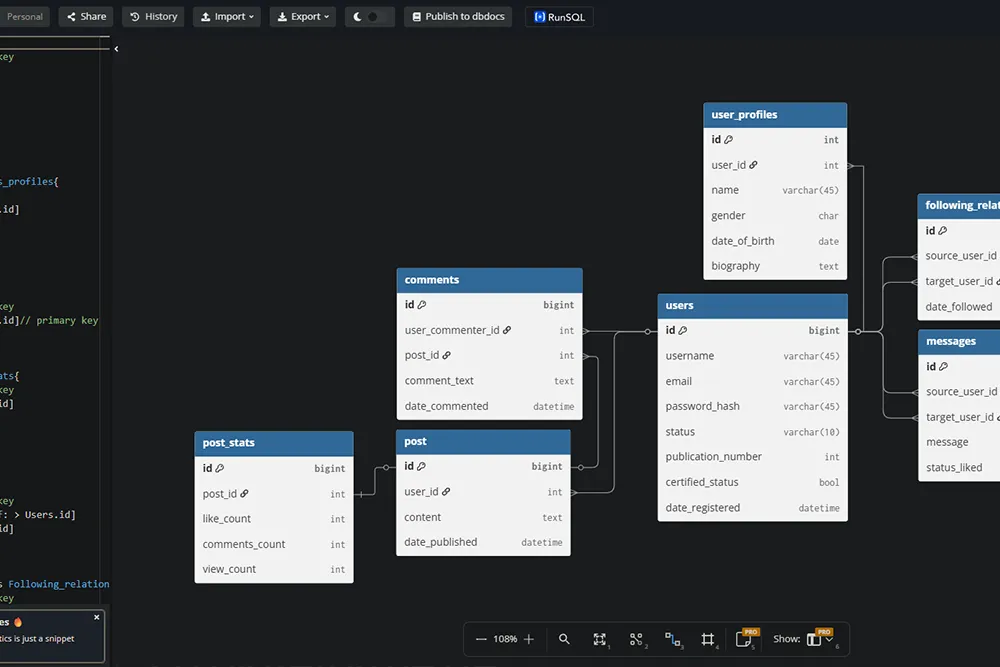
Task: Zoom out with the minus icon
Action: tap(481, 639)
